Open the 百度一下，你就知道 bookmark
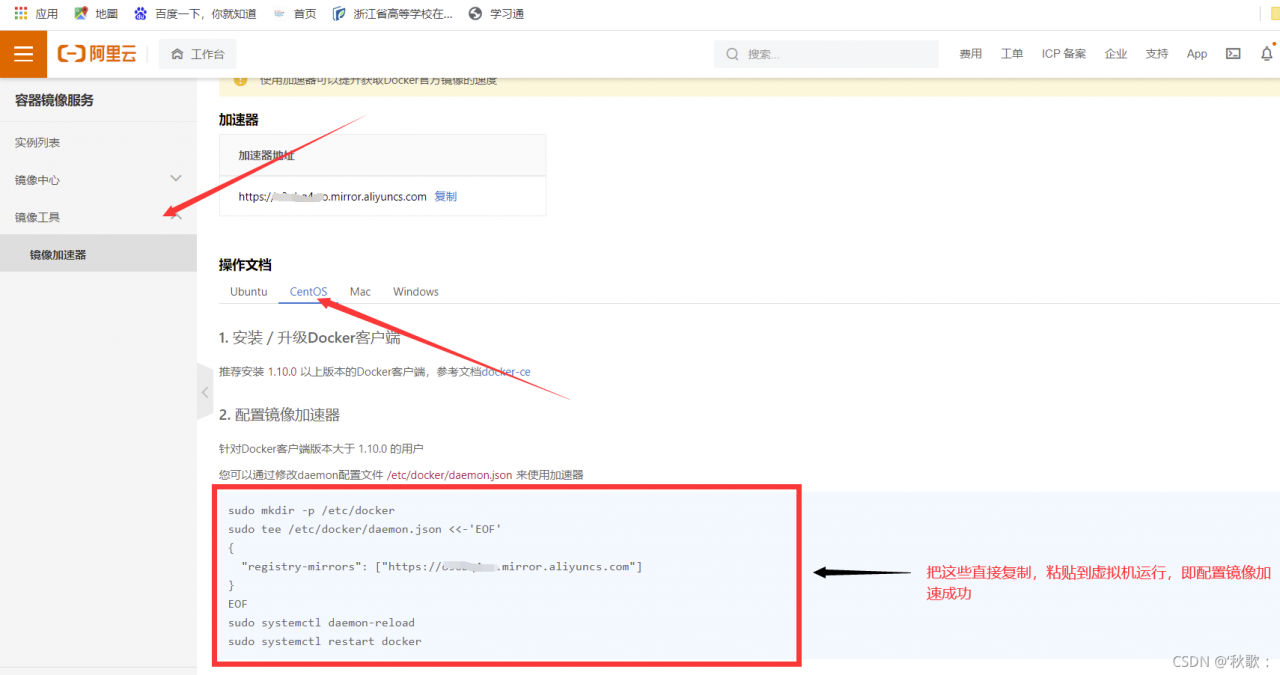1280x675 pixels. click(195, 14)
